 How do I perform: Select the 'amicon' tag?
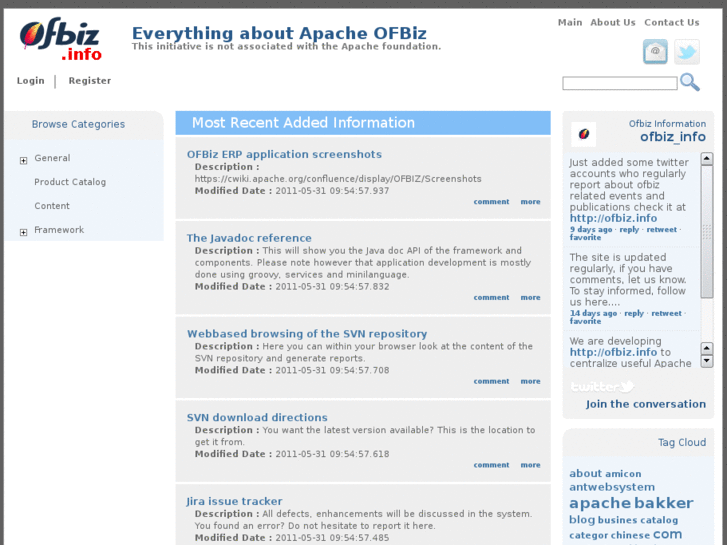(x=623, y=474)
